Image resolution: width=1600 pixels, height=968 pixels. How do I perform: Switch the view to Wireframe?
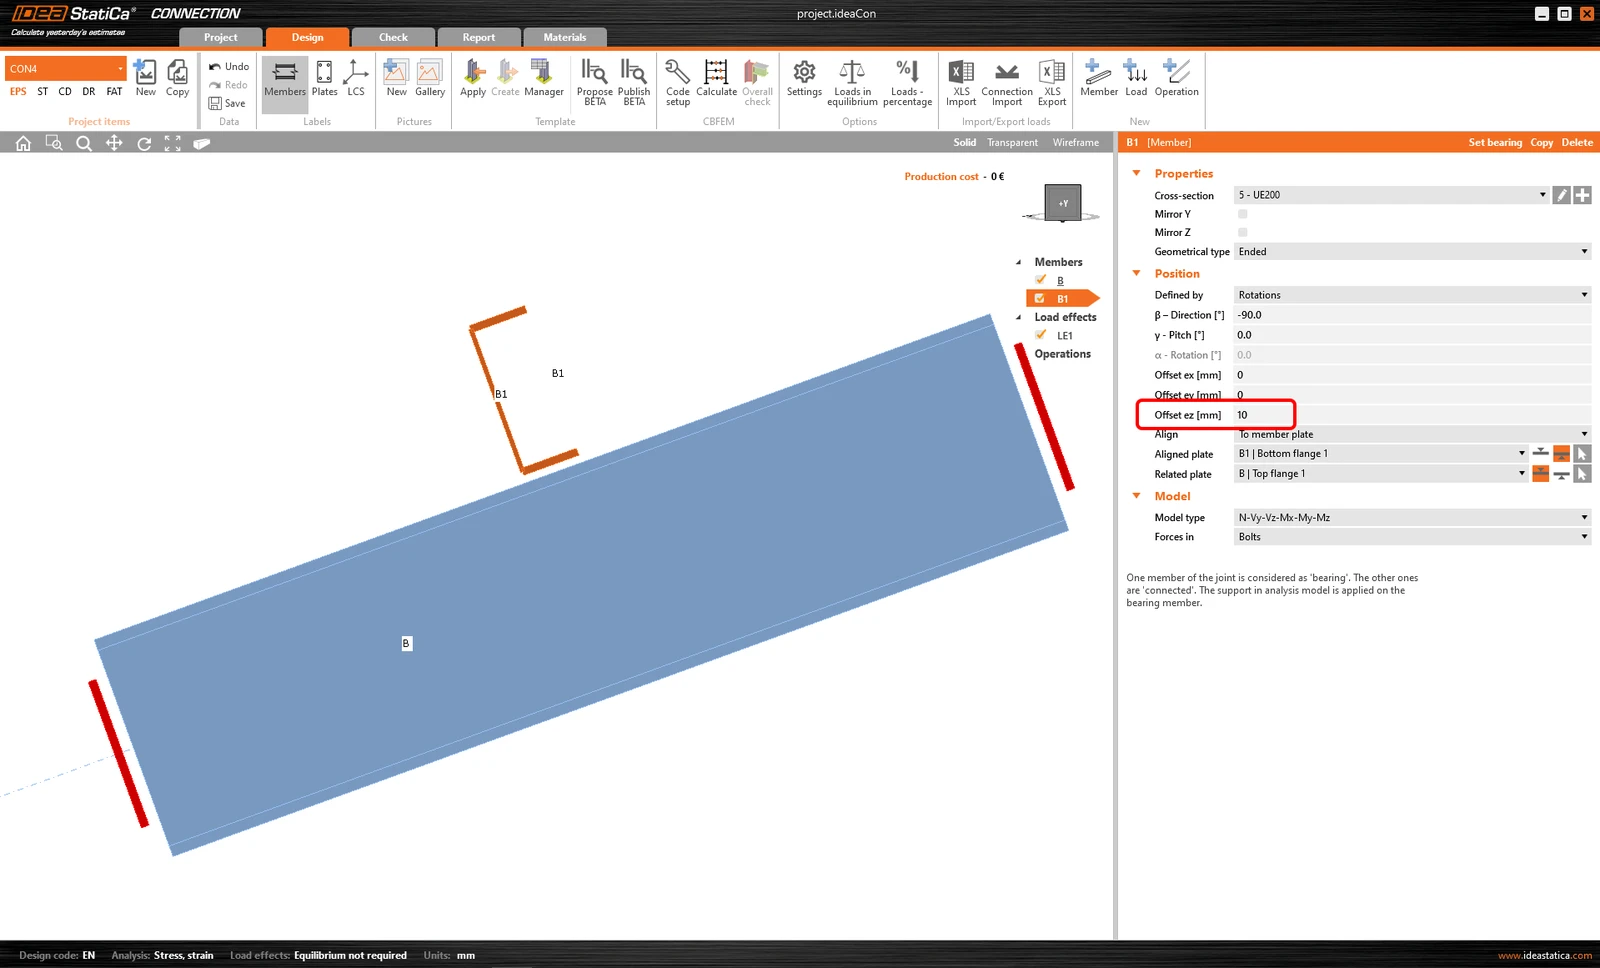point(1075,142)
